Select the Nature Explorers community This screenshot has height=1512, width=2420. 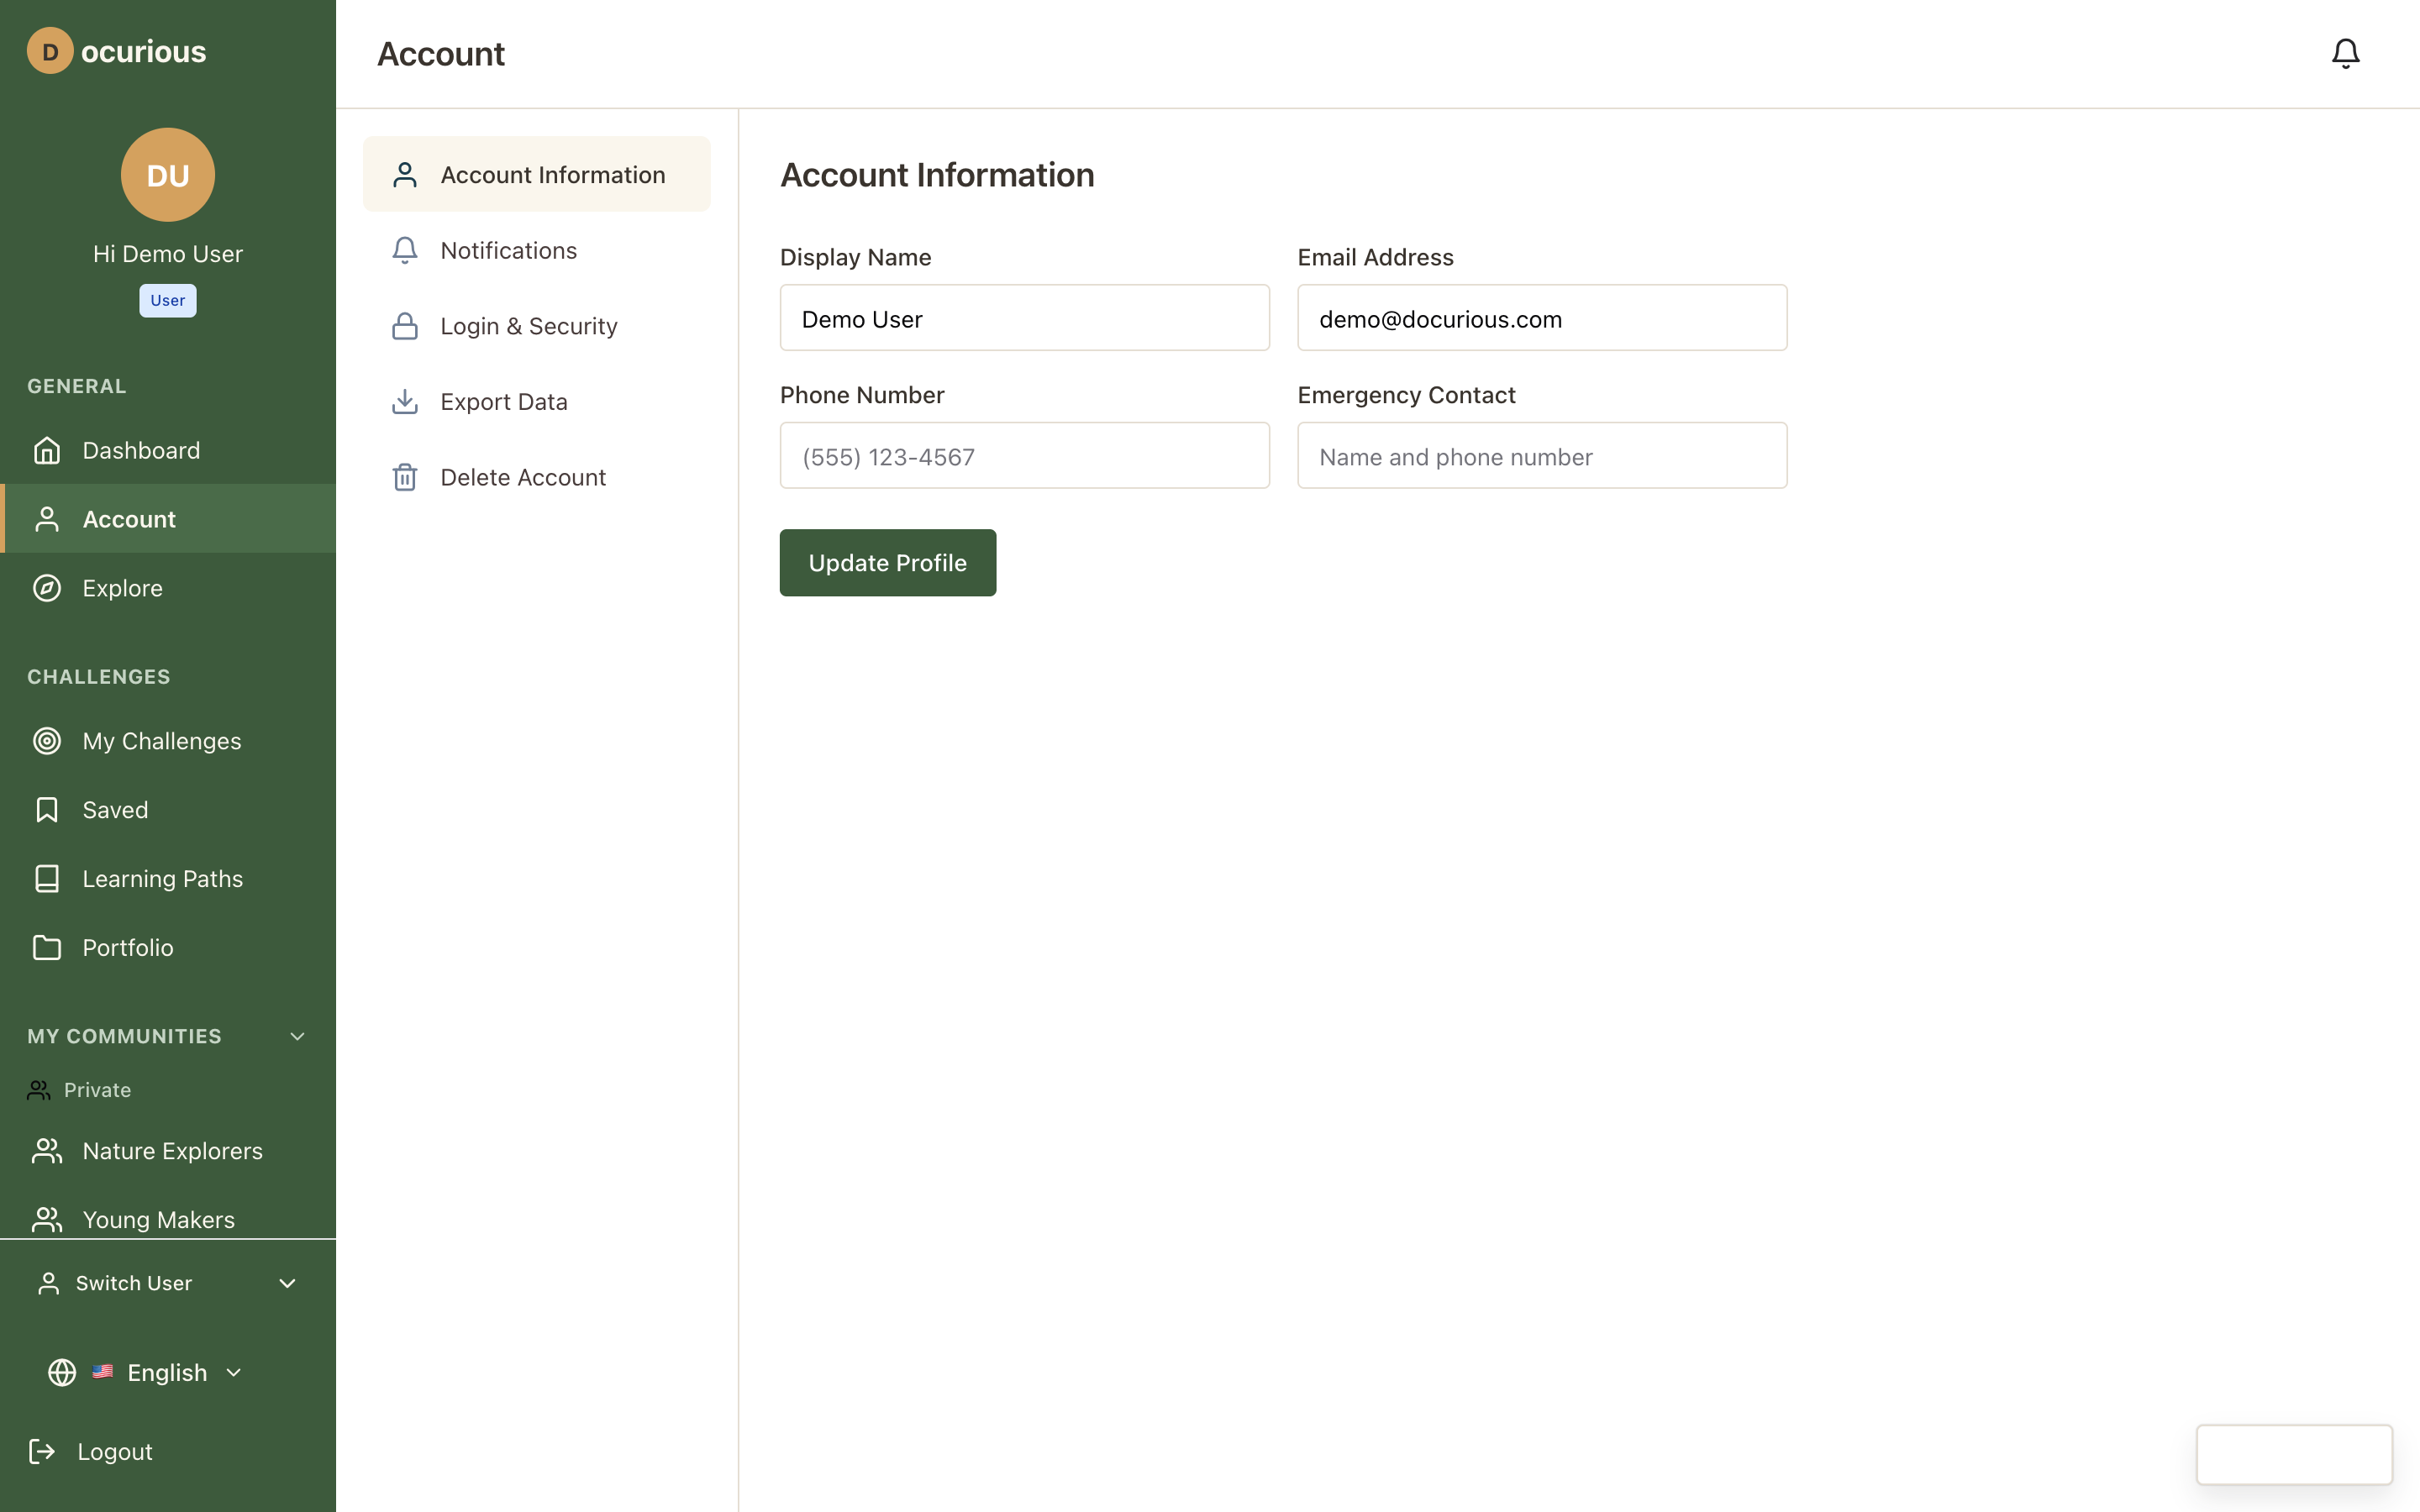(x=172, y=1151)
